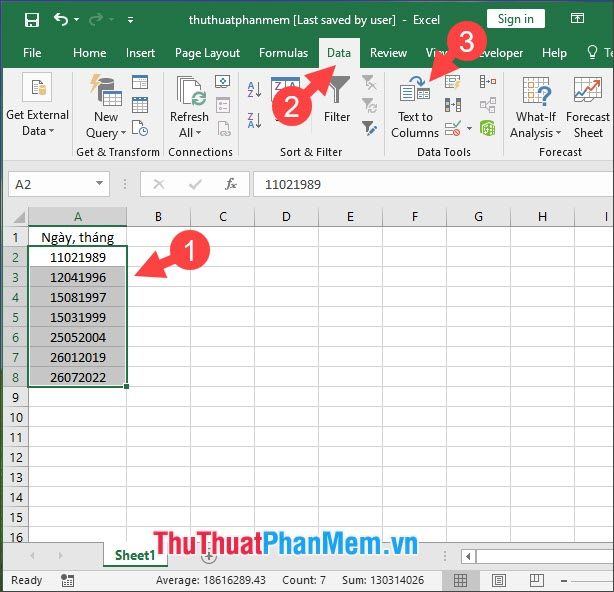Click the Undo arrow icon
This screenshot has height=592, width=614.
click(x=62, y=19)
